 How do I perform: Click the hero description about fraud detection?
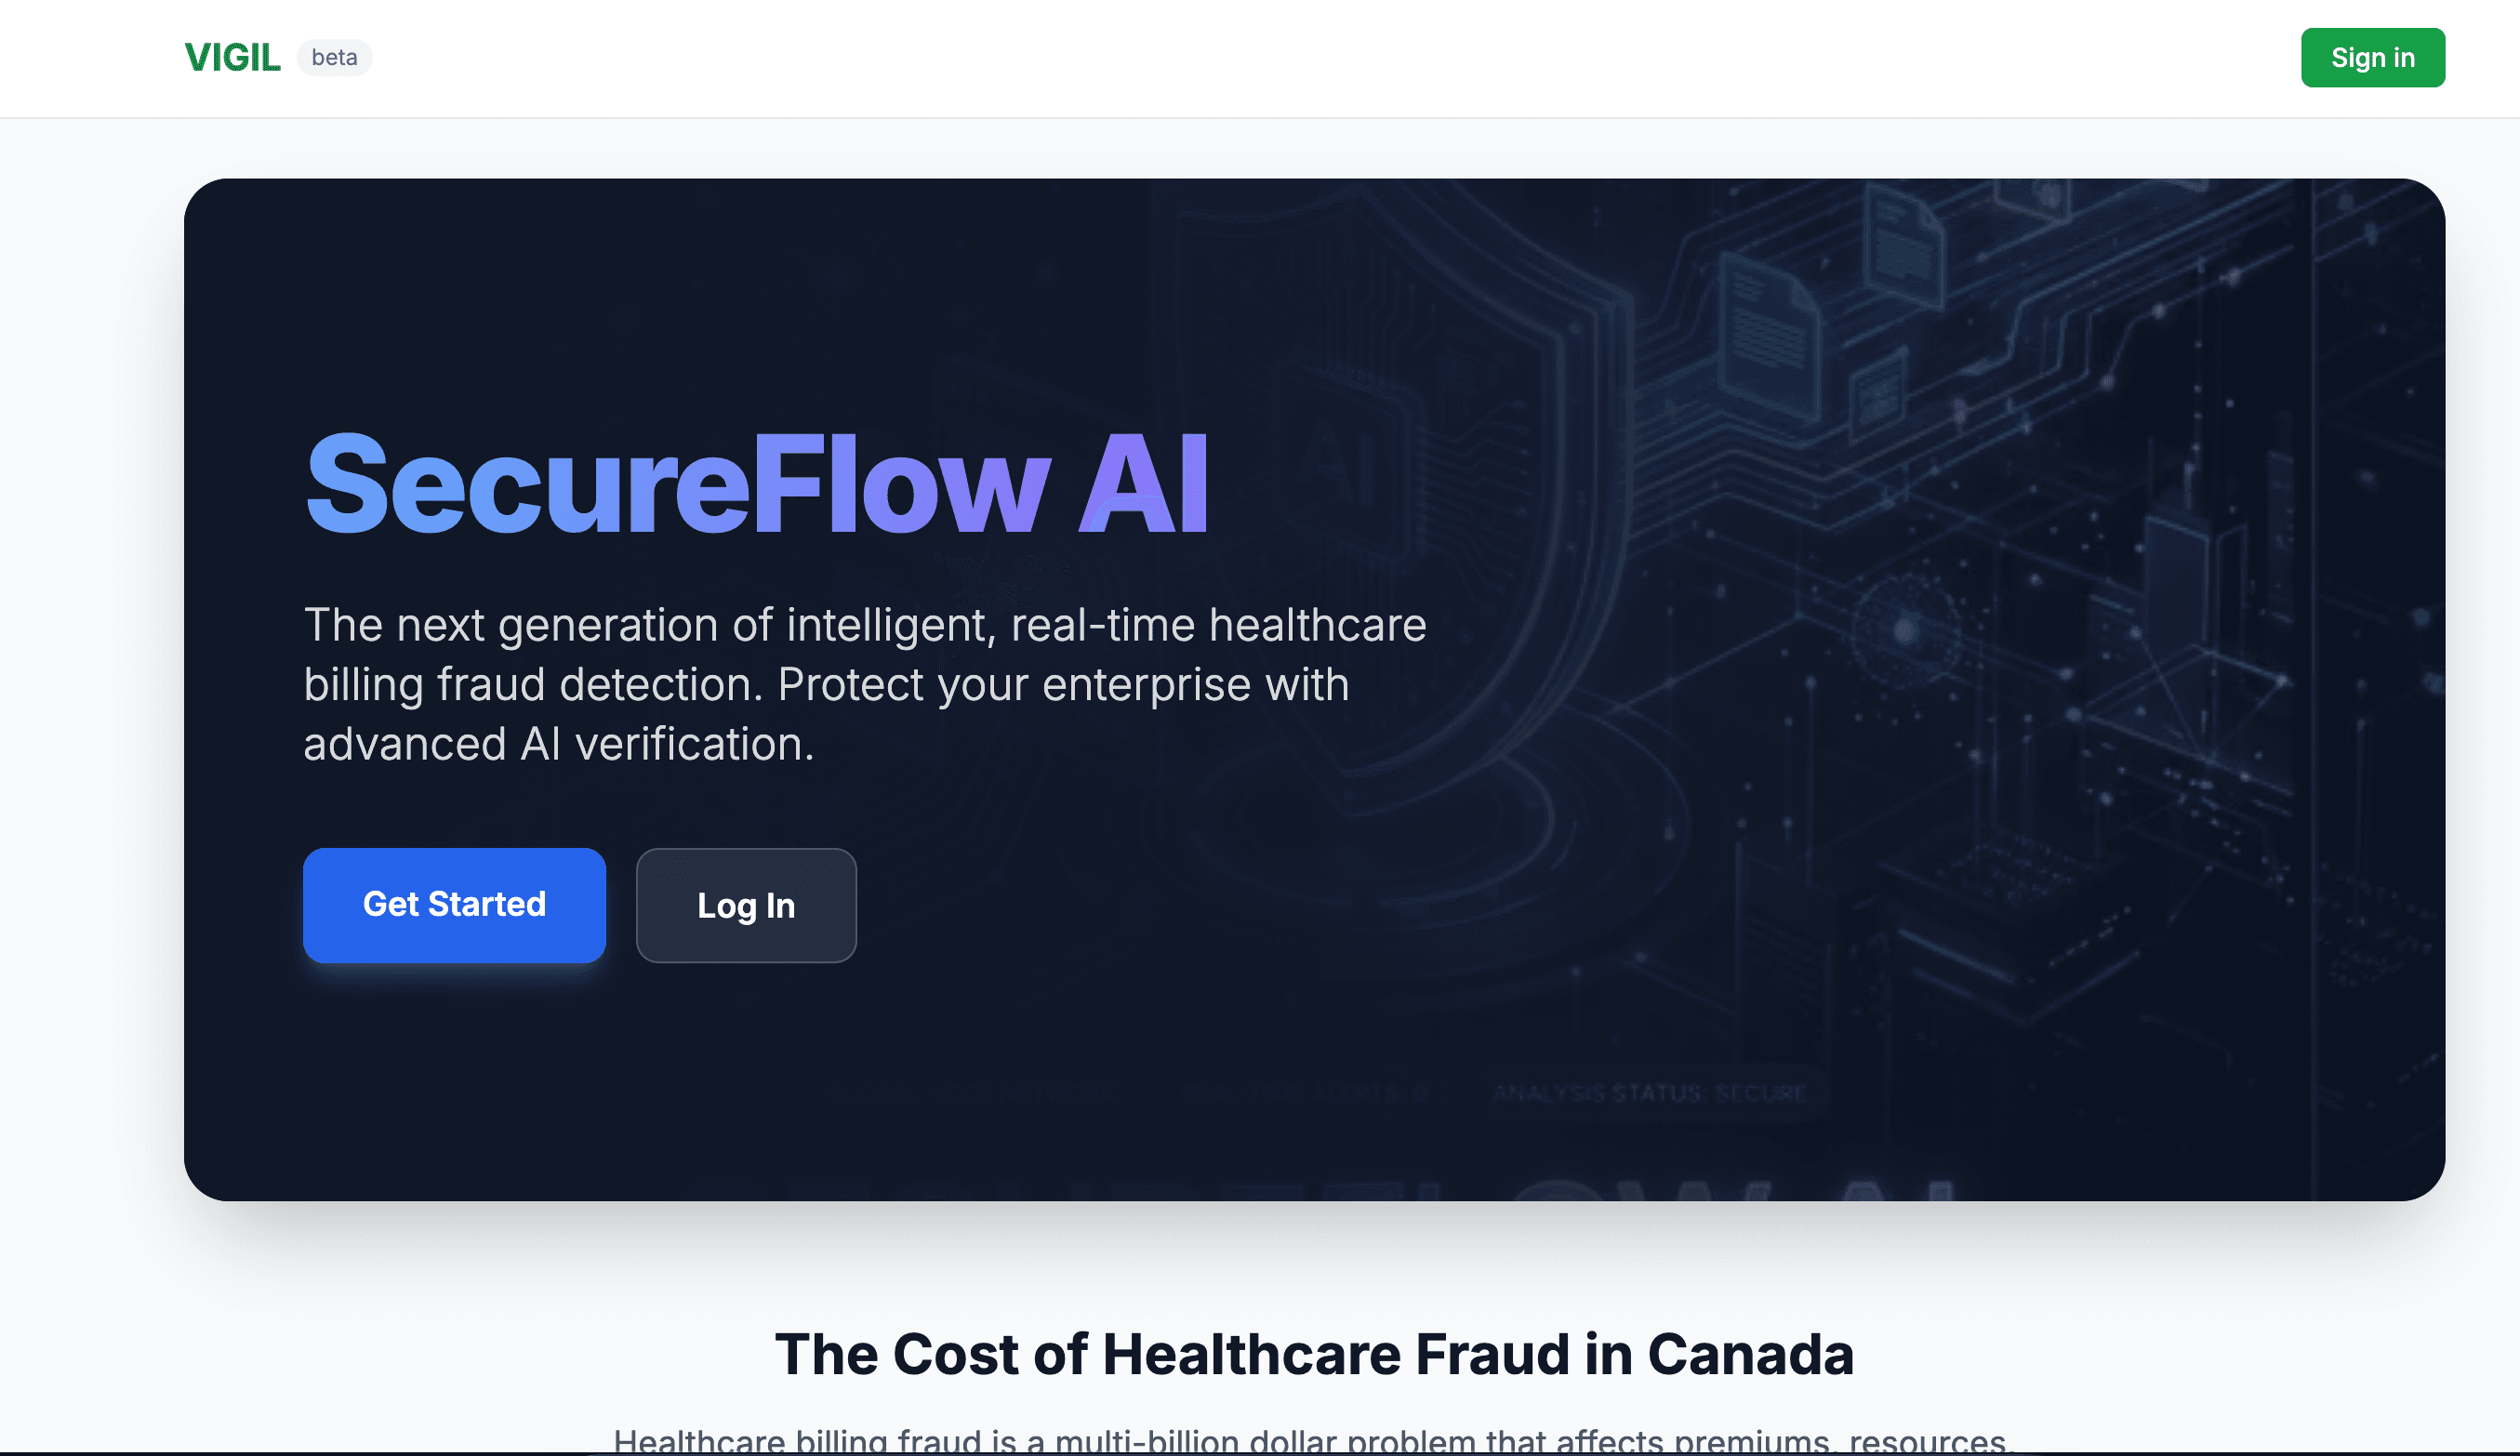point(864,684)
